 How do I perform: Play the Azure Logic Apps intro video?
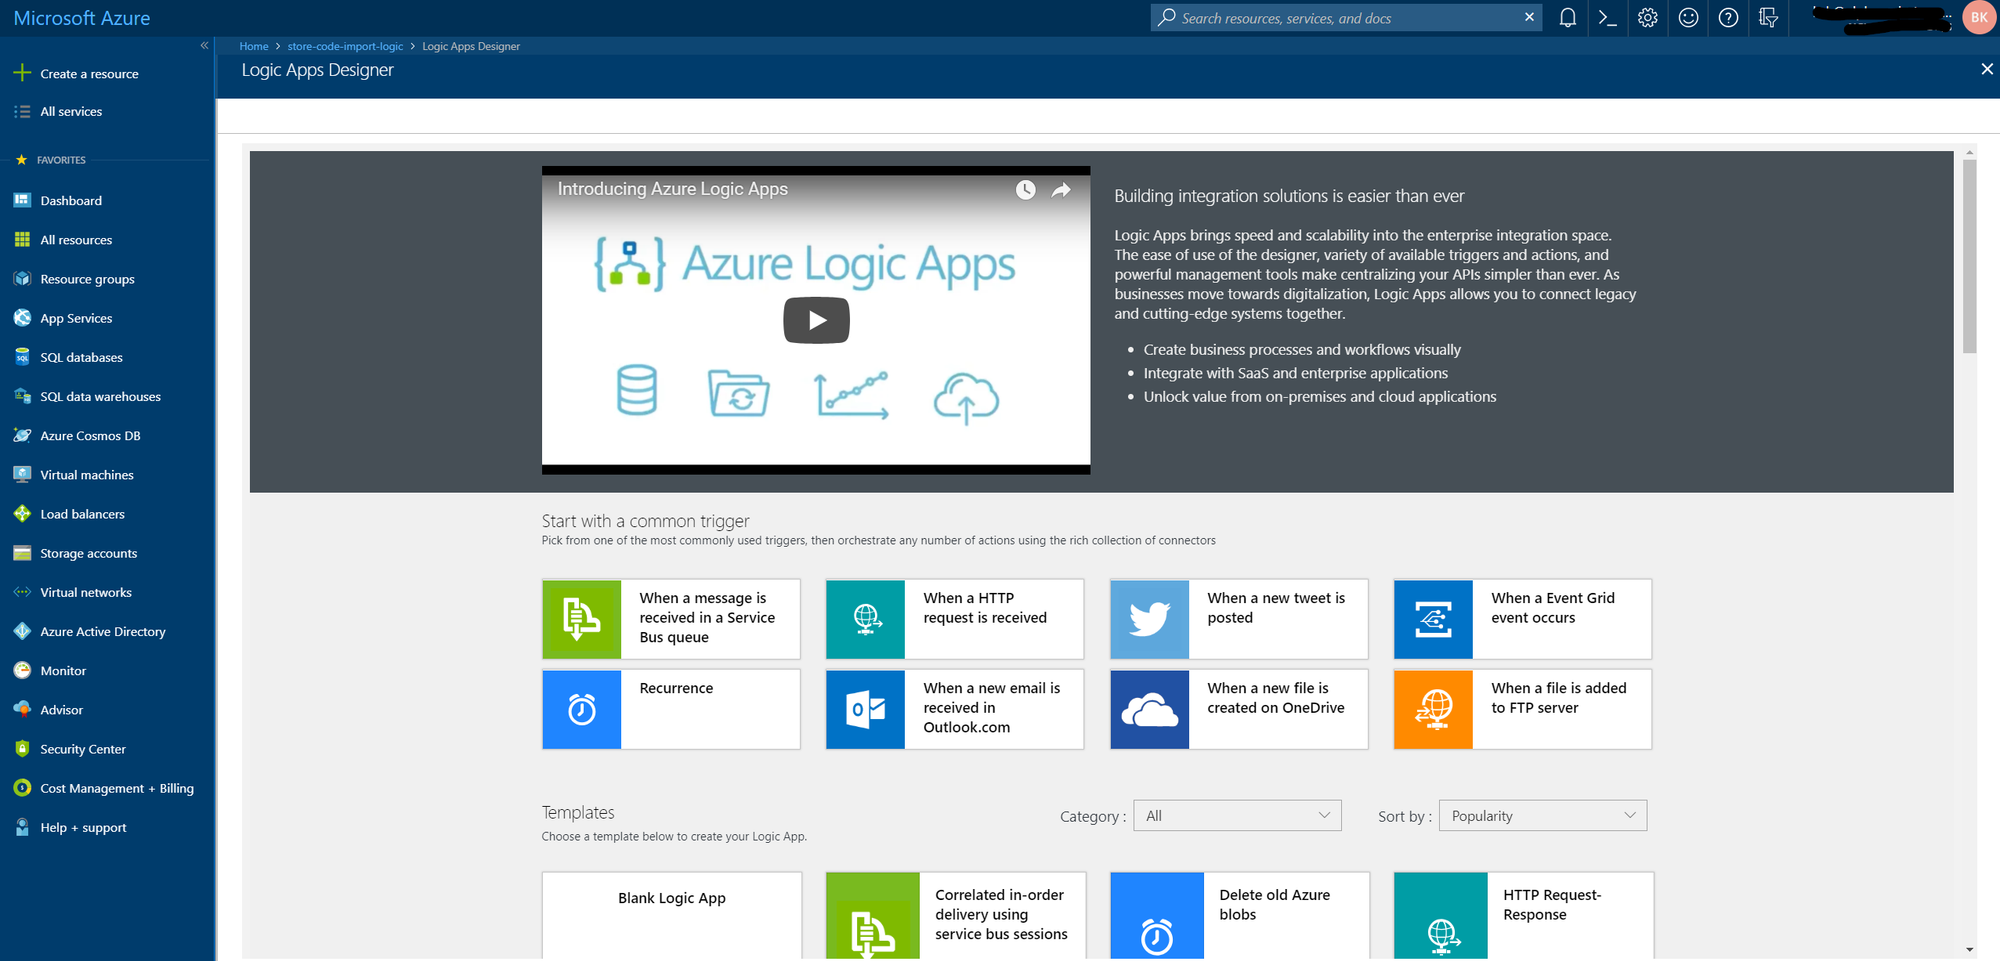tap(816, 320)
